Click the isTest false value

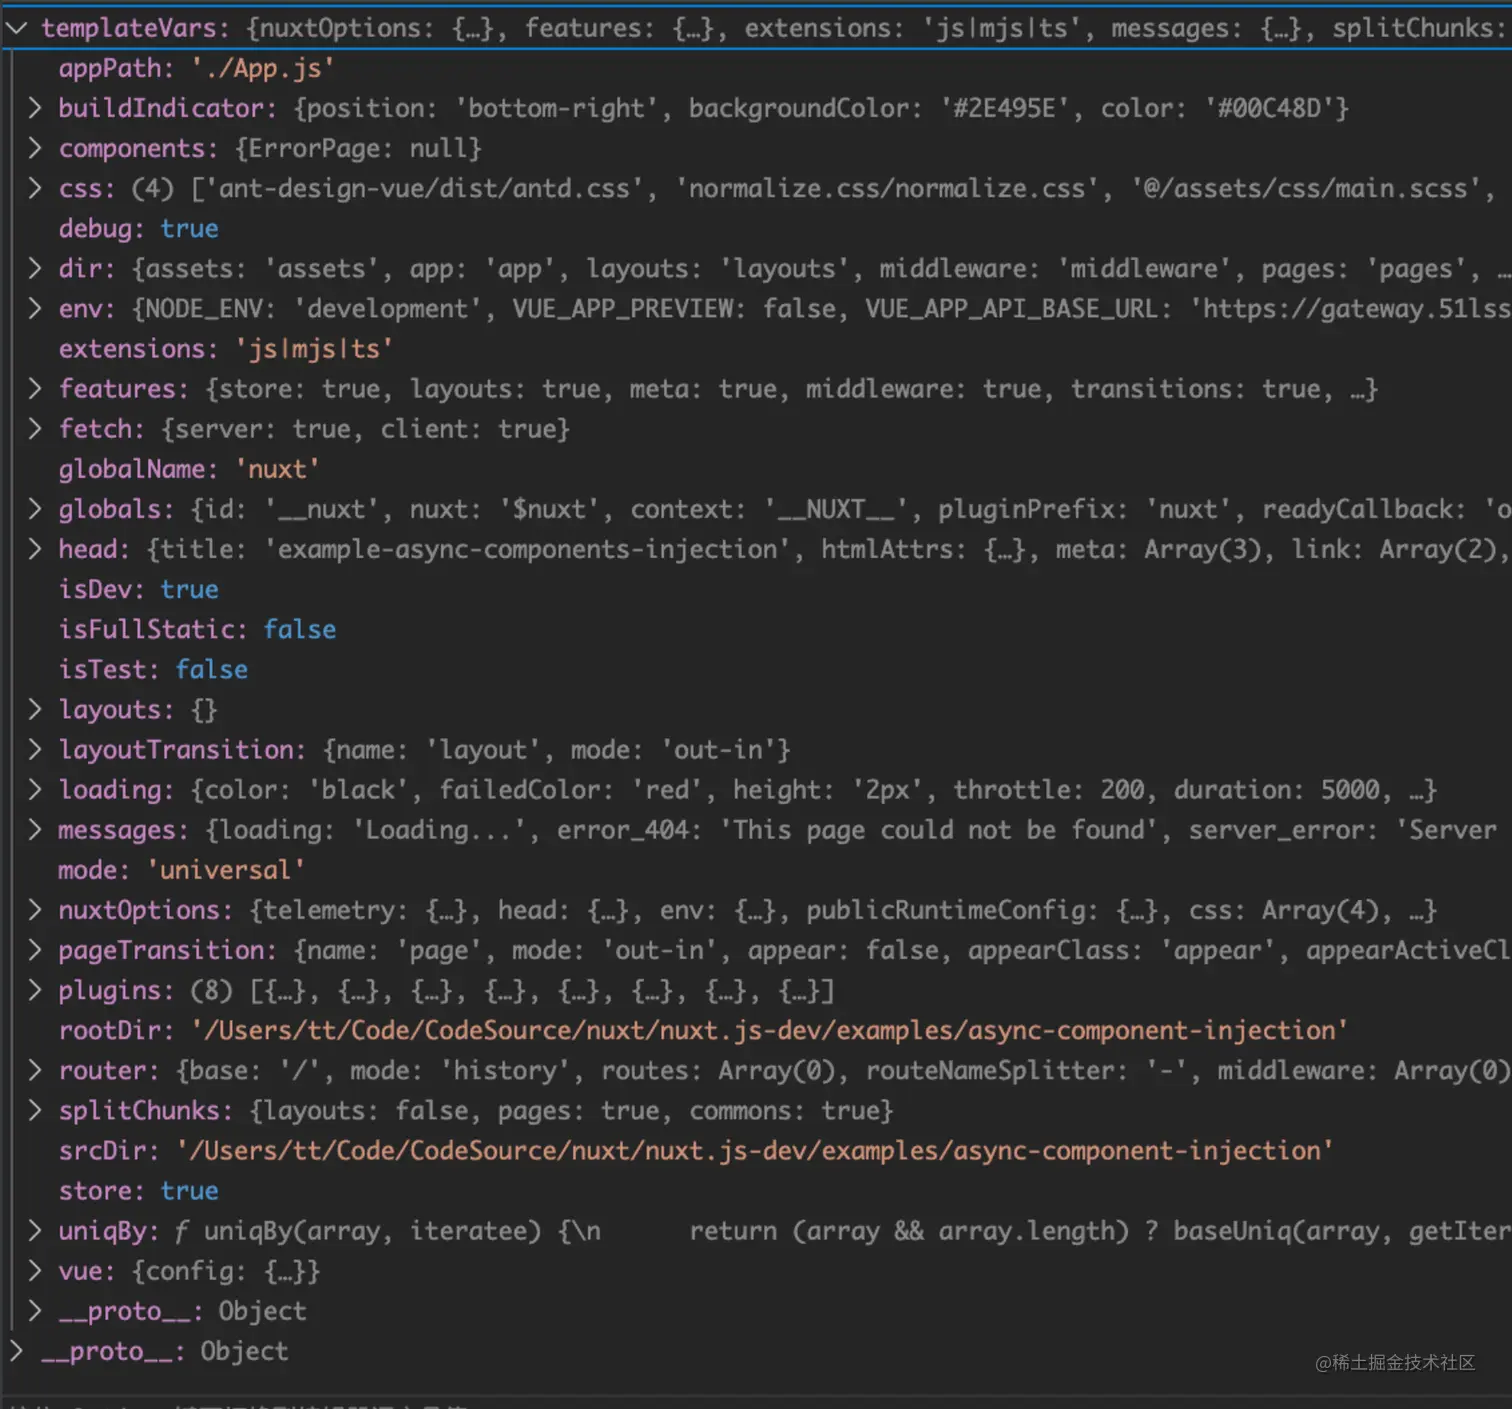pyautogui.click(x=212, y=669)
